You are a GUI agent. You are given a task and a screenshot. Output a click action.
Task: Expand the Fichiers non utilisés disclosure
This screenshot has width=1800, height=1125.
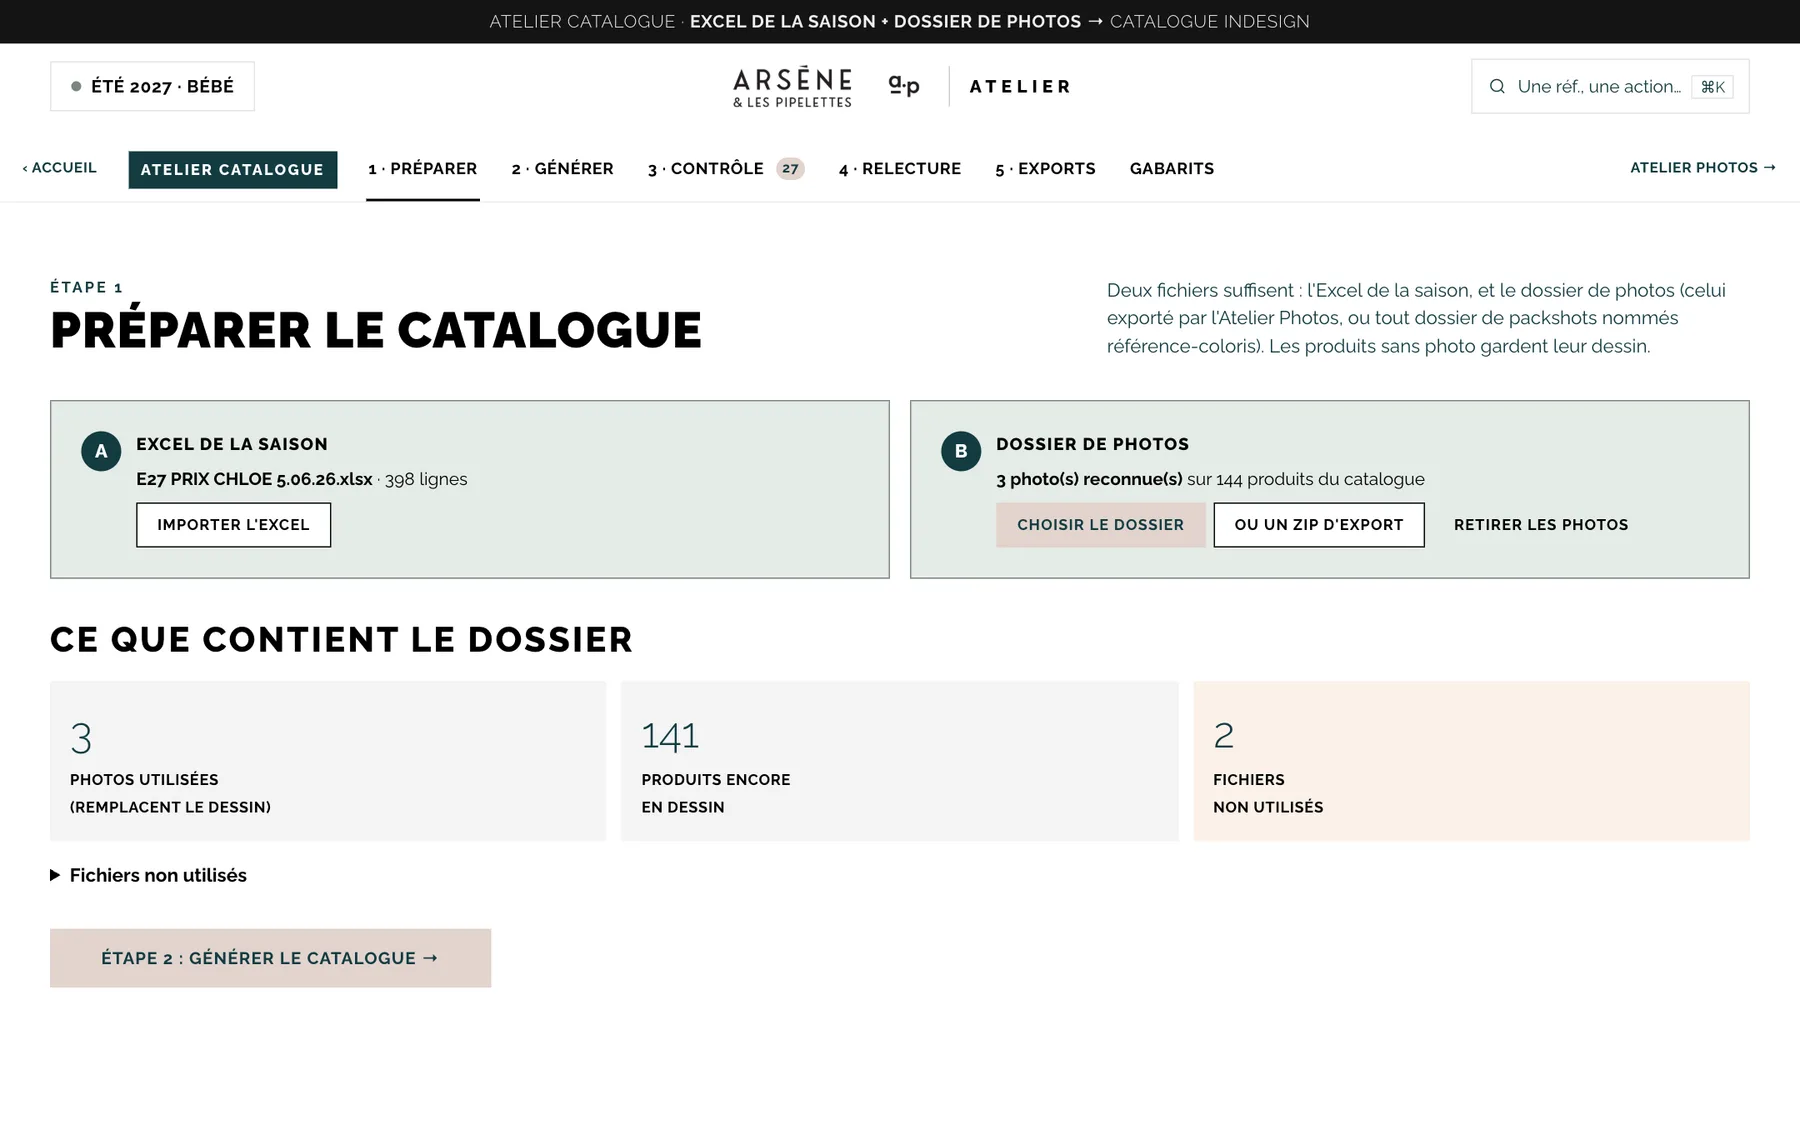(148, 875)
